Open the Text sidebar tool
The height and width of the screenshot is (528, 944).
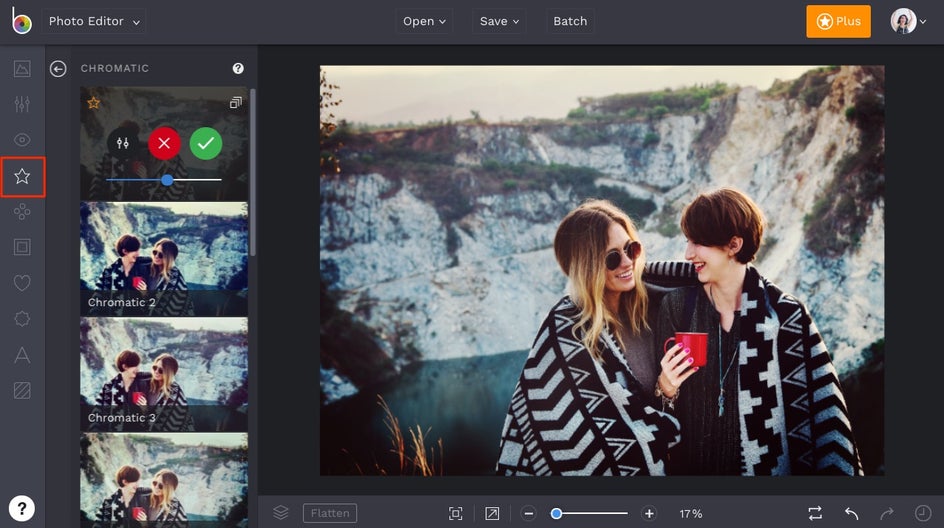click(x=22, y=355)
